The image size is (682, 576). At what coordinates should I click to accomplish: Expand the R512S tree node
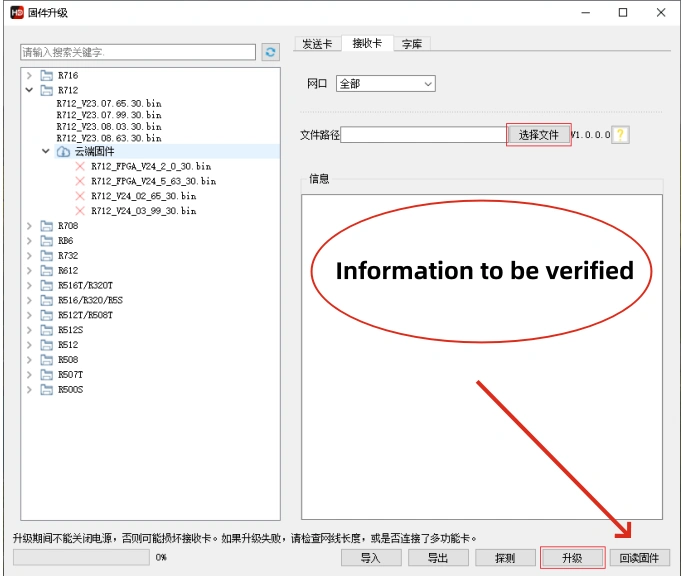[29, 330]
